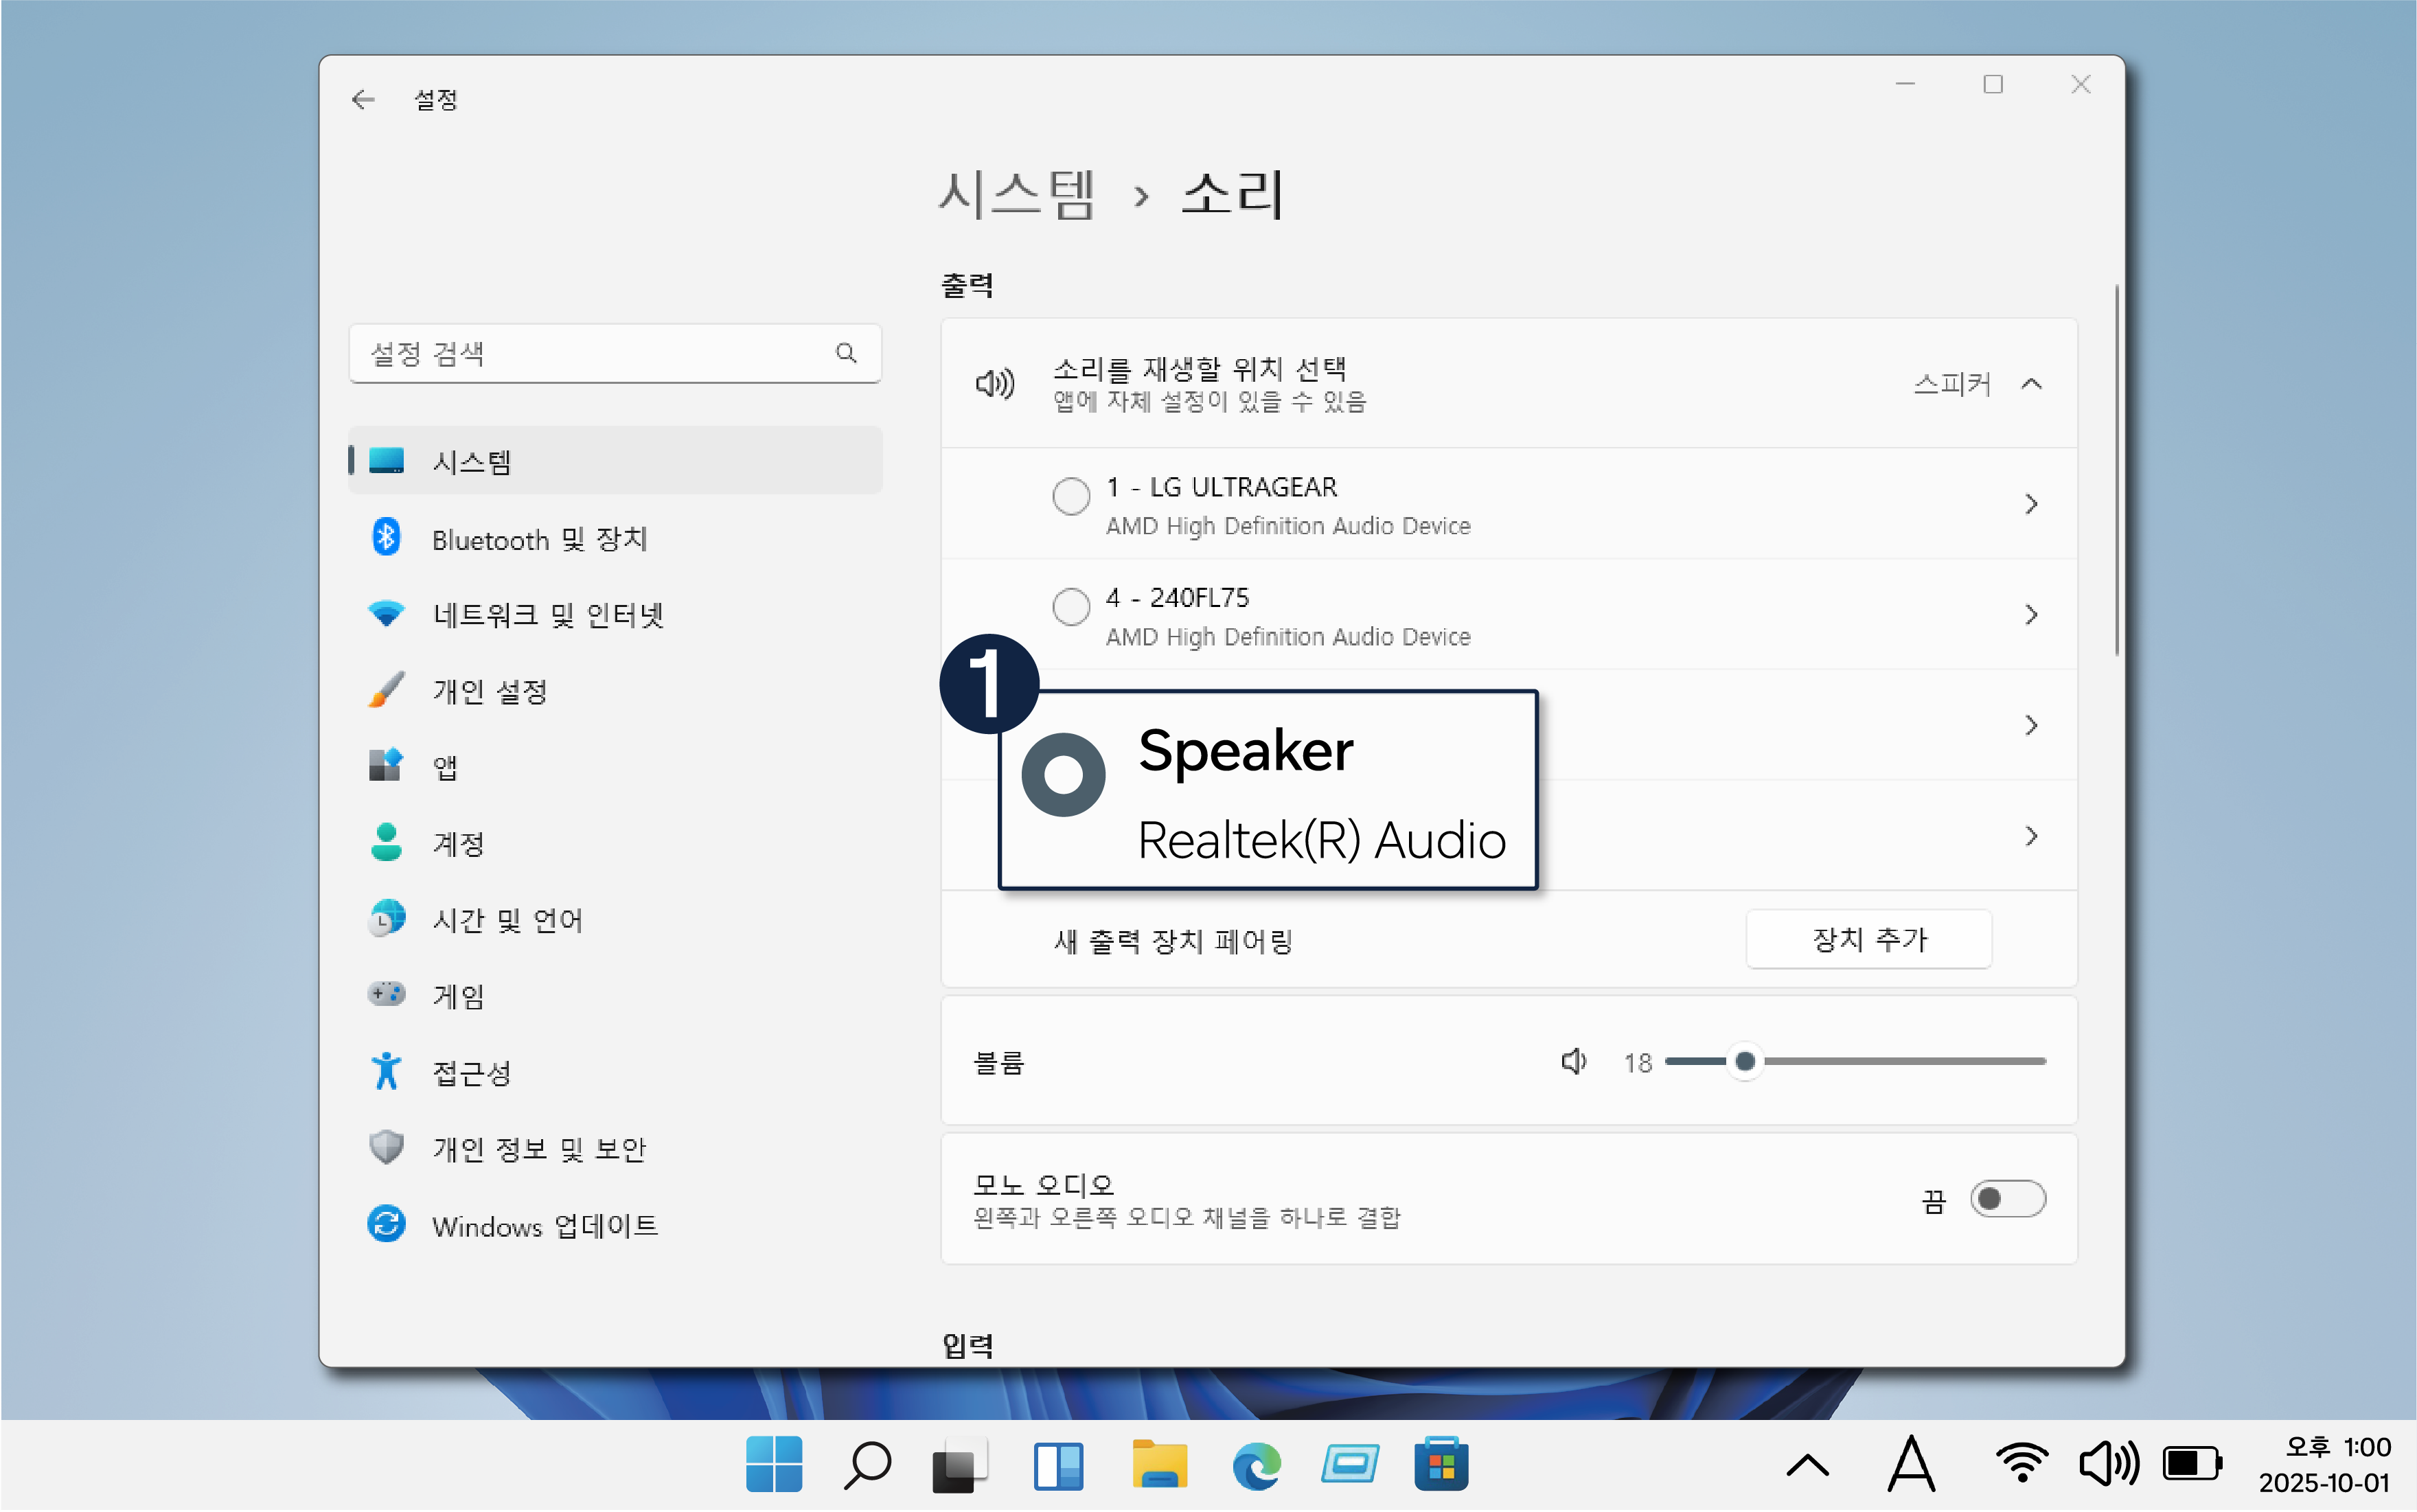The width and height of the screenshot is (2417, 1512).
Task: Open Bluetooth 및 장치 settings page
Action: point(539,539)
